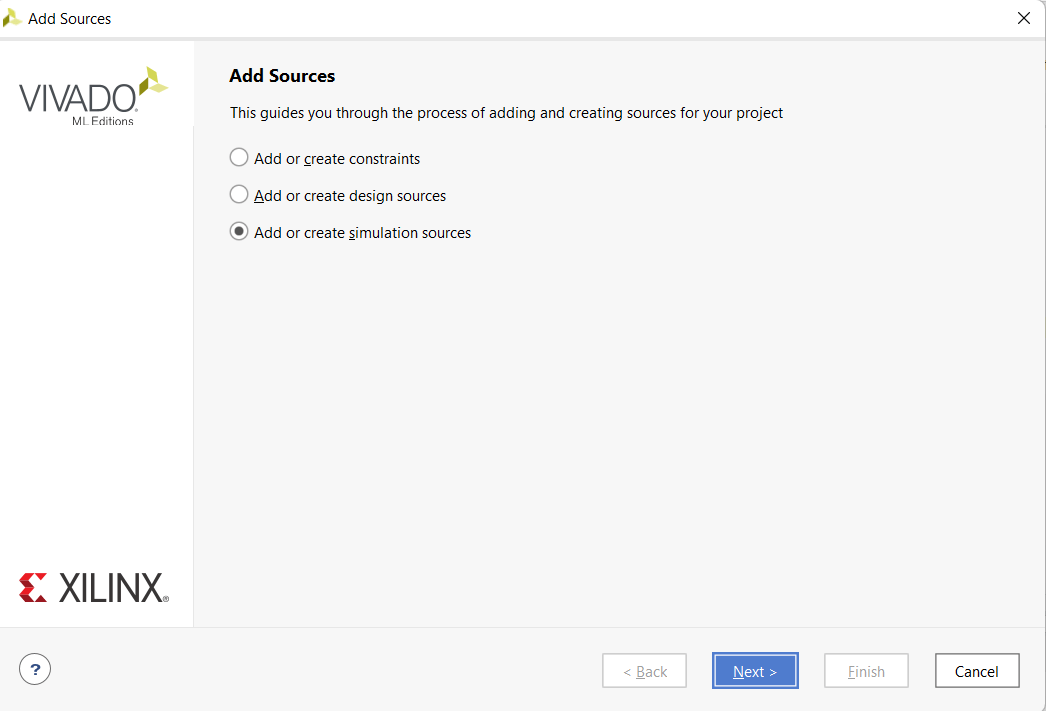
Task: Click the green leaf emblem beside VIVADO
Action: [x=153, y=81]
